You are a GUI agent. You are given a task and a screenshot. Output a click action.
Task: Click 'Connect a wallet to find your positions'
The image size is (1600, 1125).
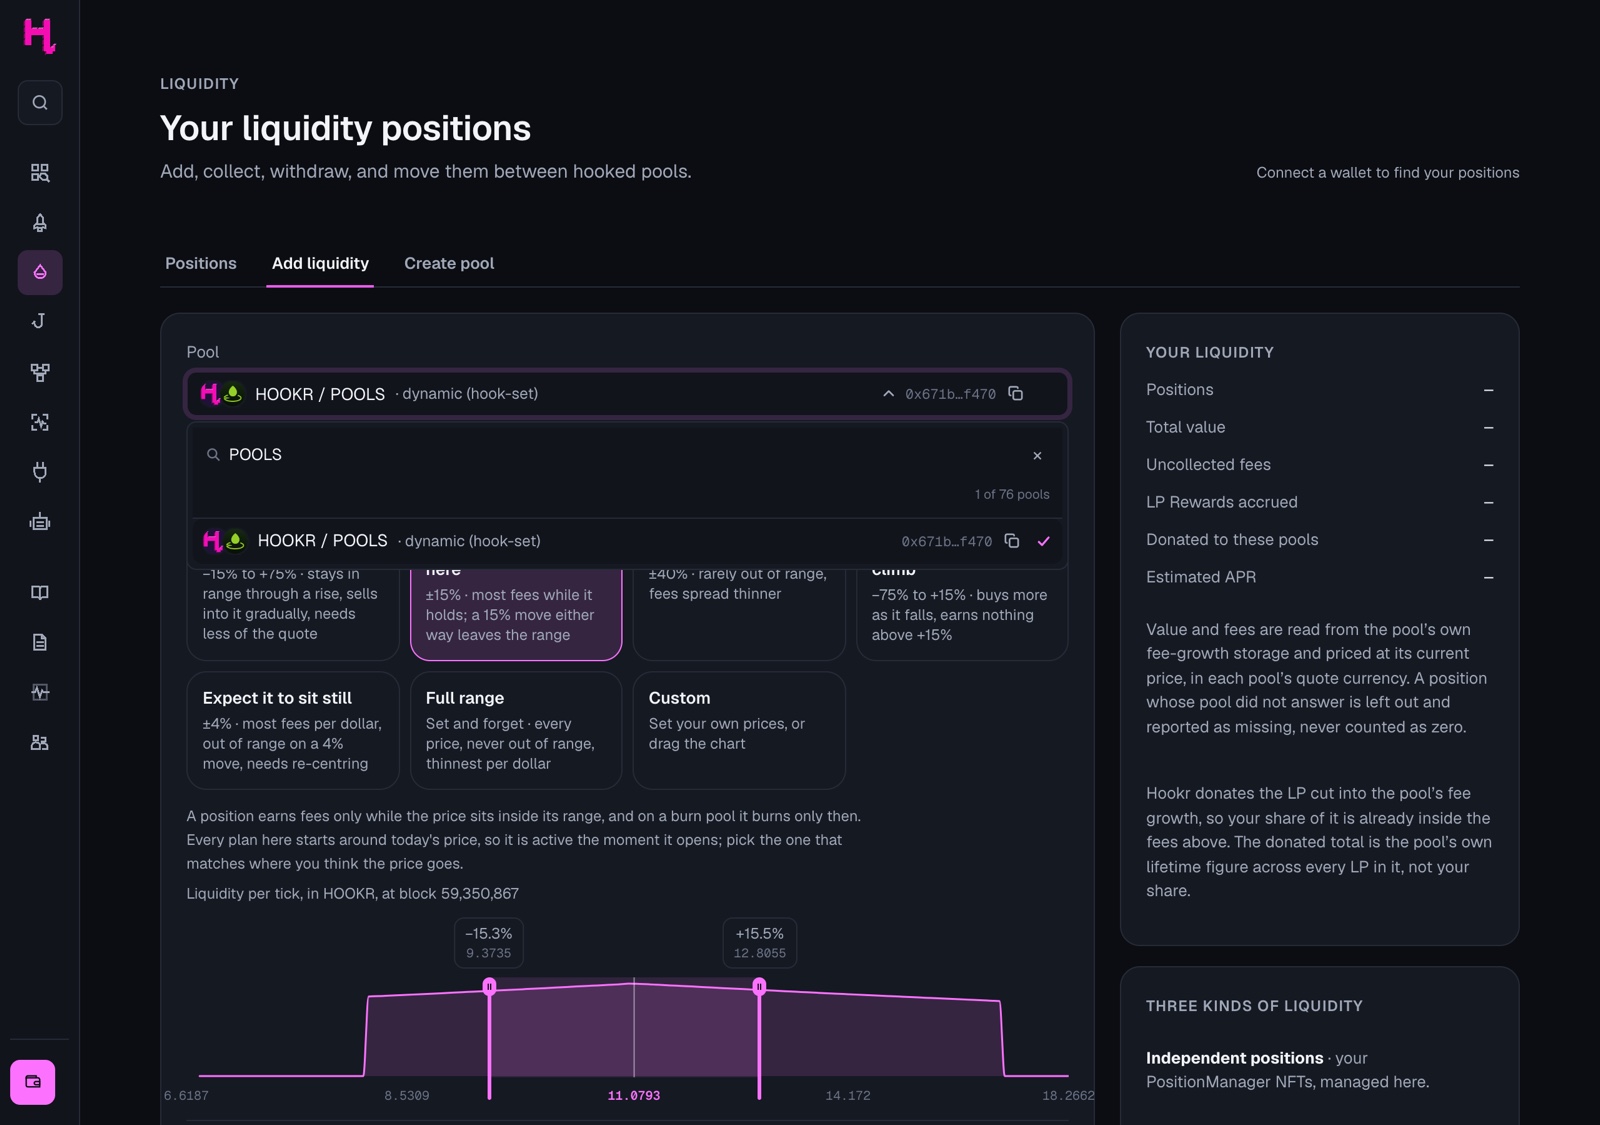(x=1388, y=173)
